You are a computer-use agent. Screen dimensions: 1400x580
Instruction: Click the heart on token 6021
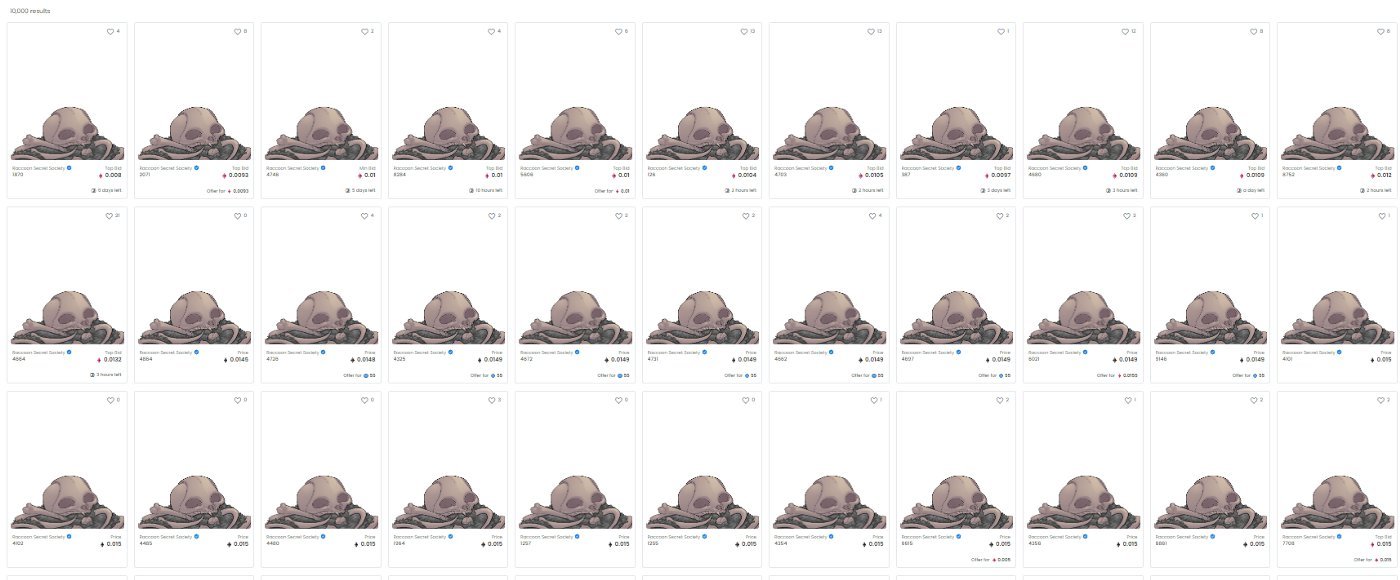[x=1127, y=216]
